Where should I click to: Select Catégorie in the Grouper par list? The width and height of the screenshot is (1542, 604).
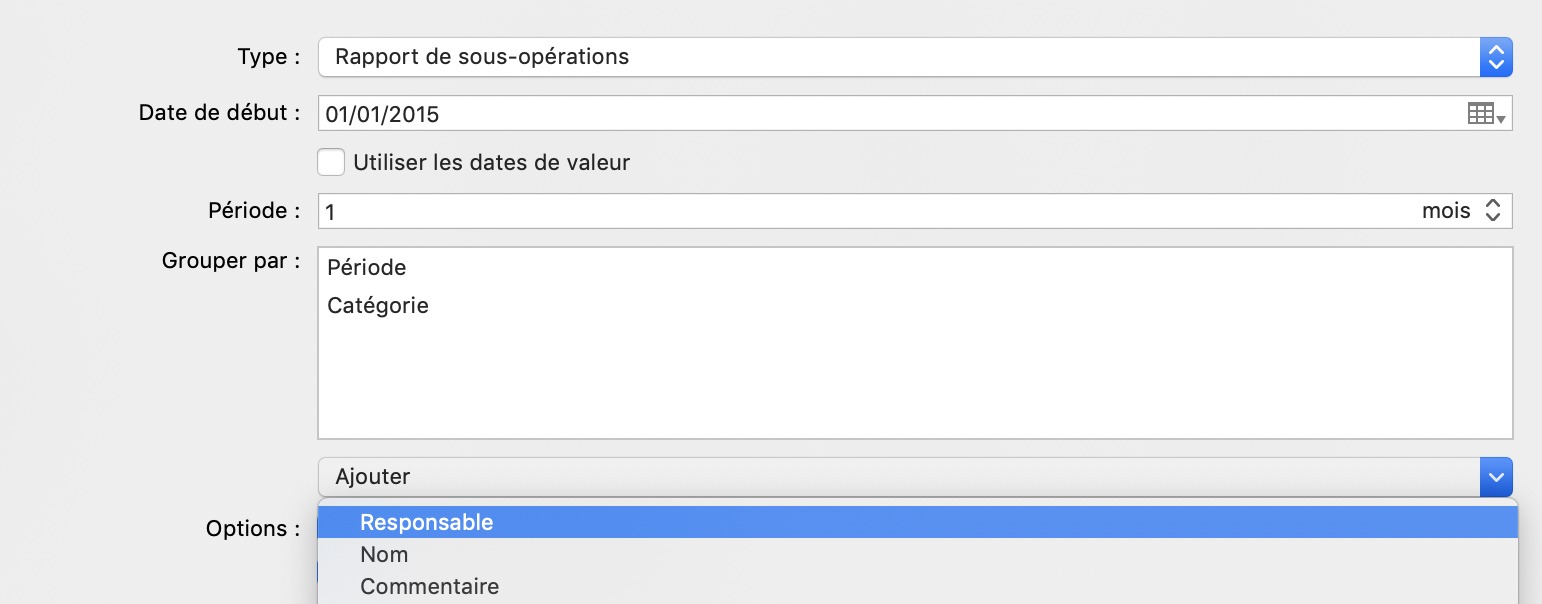(378, 306)
